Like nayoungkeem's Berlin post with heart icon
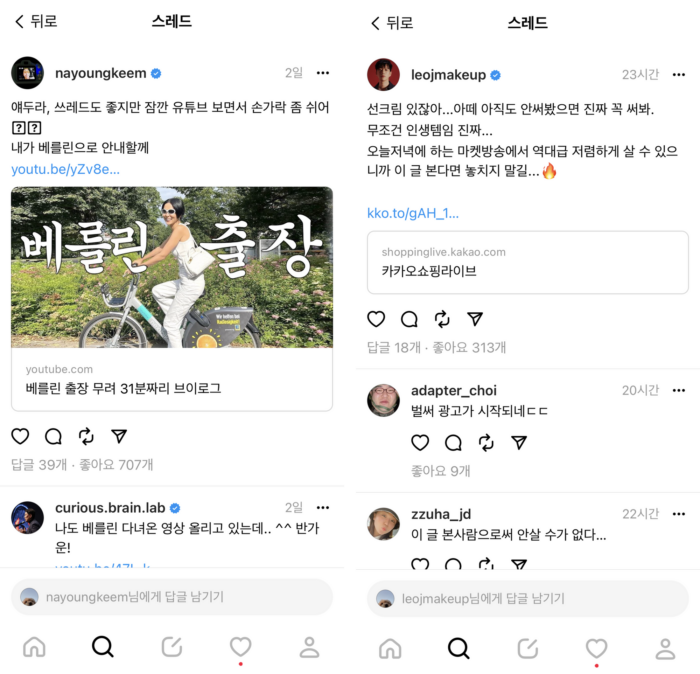 (20, 436)
